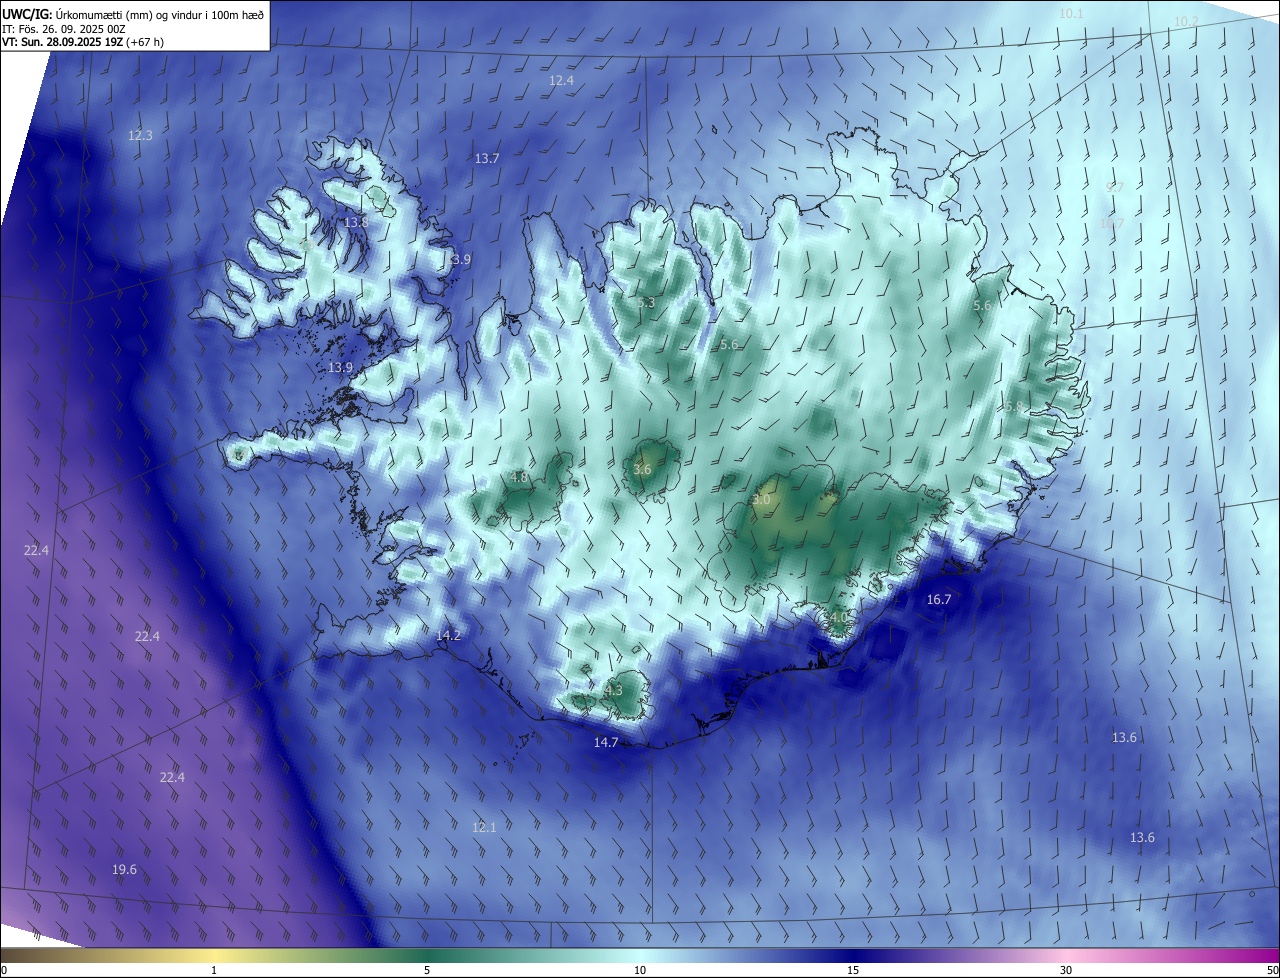Click the 14.2 value label
Screen dimensions: 1280x978
pyautogui.click(x=449, y=635)
